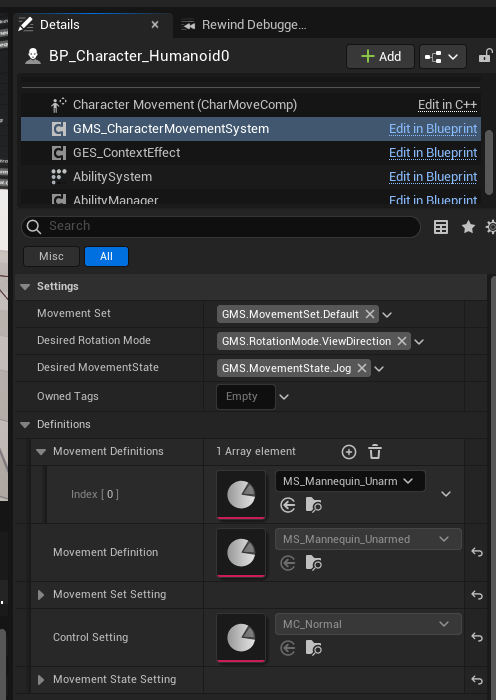Remove GMS.RotationMode.ViewDirection tag
496x700 pixels.
click(x=402, y=341)
